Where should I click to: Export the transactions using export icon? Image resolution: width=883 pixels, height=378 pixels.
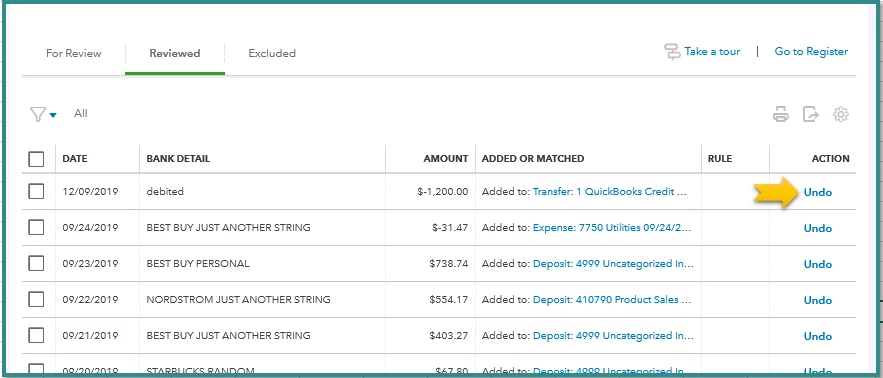tap(810, 114)
